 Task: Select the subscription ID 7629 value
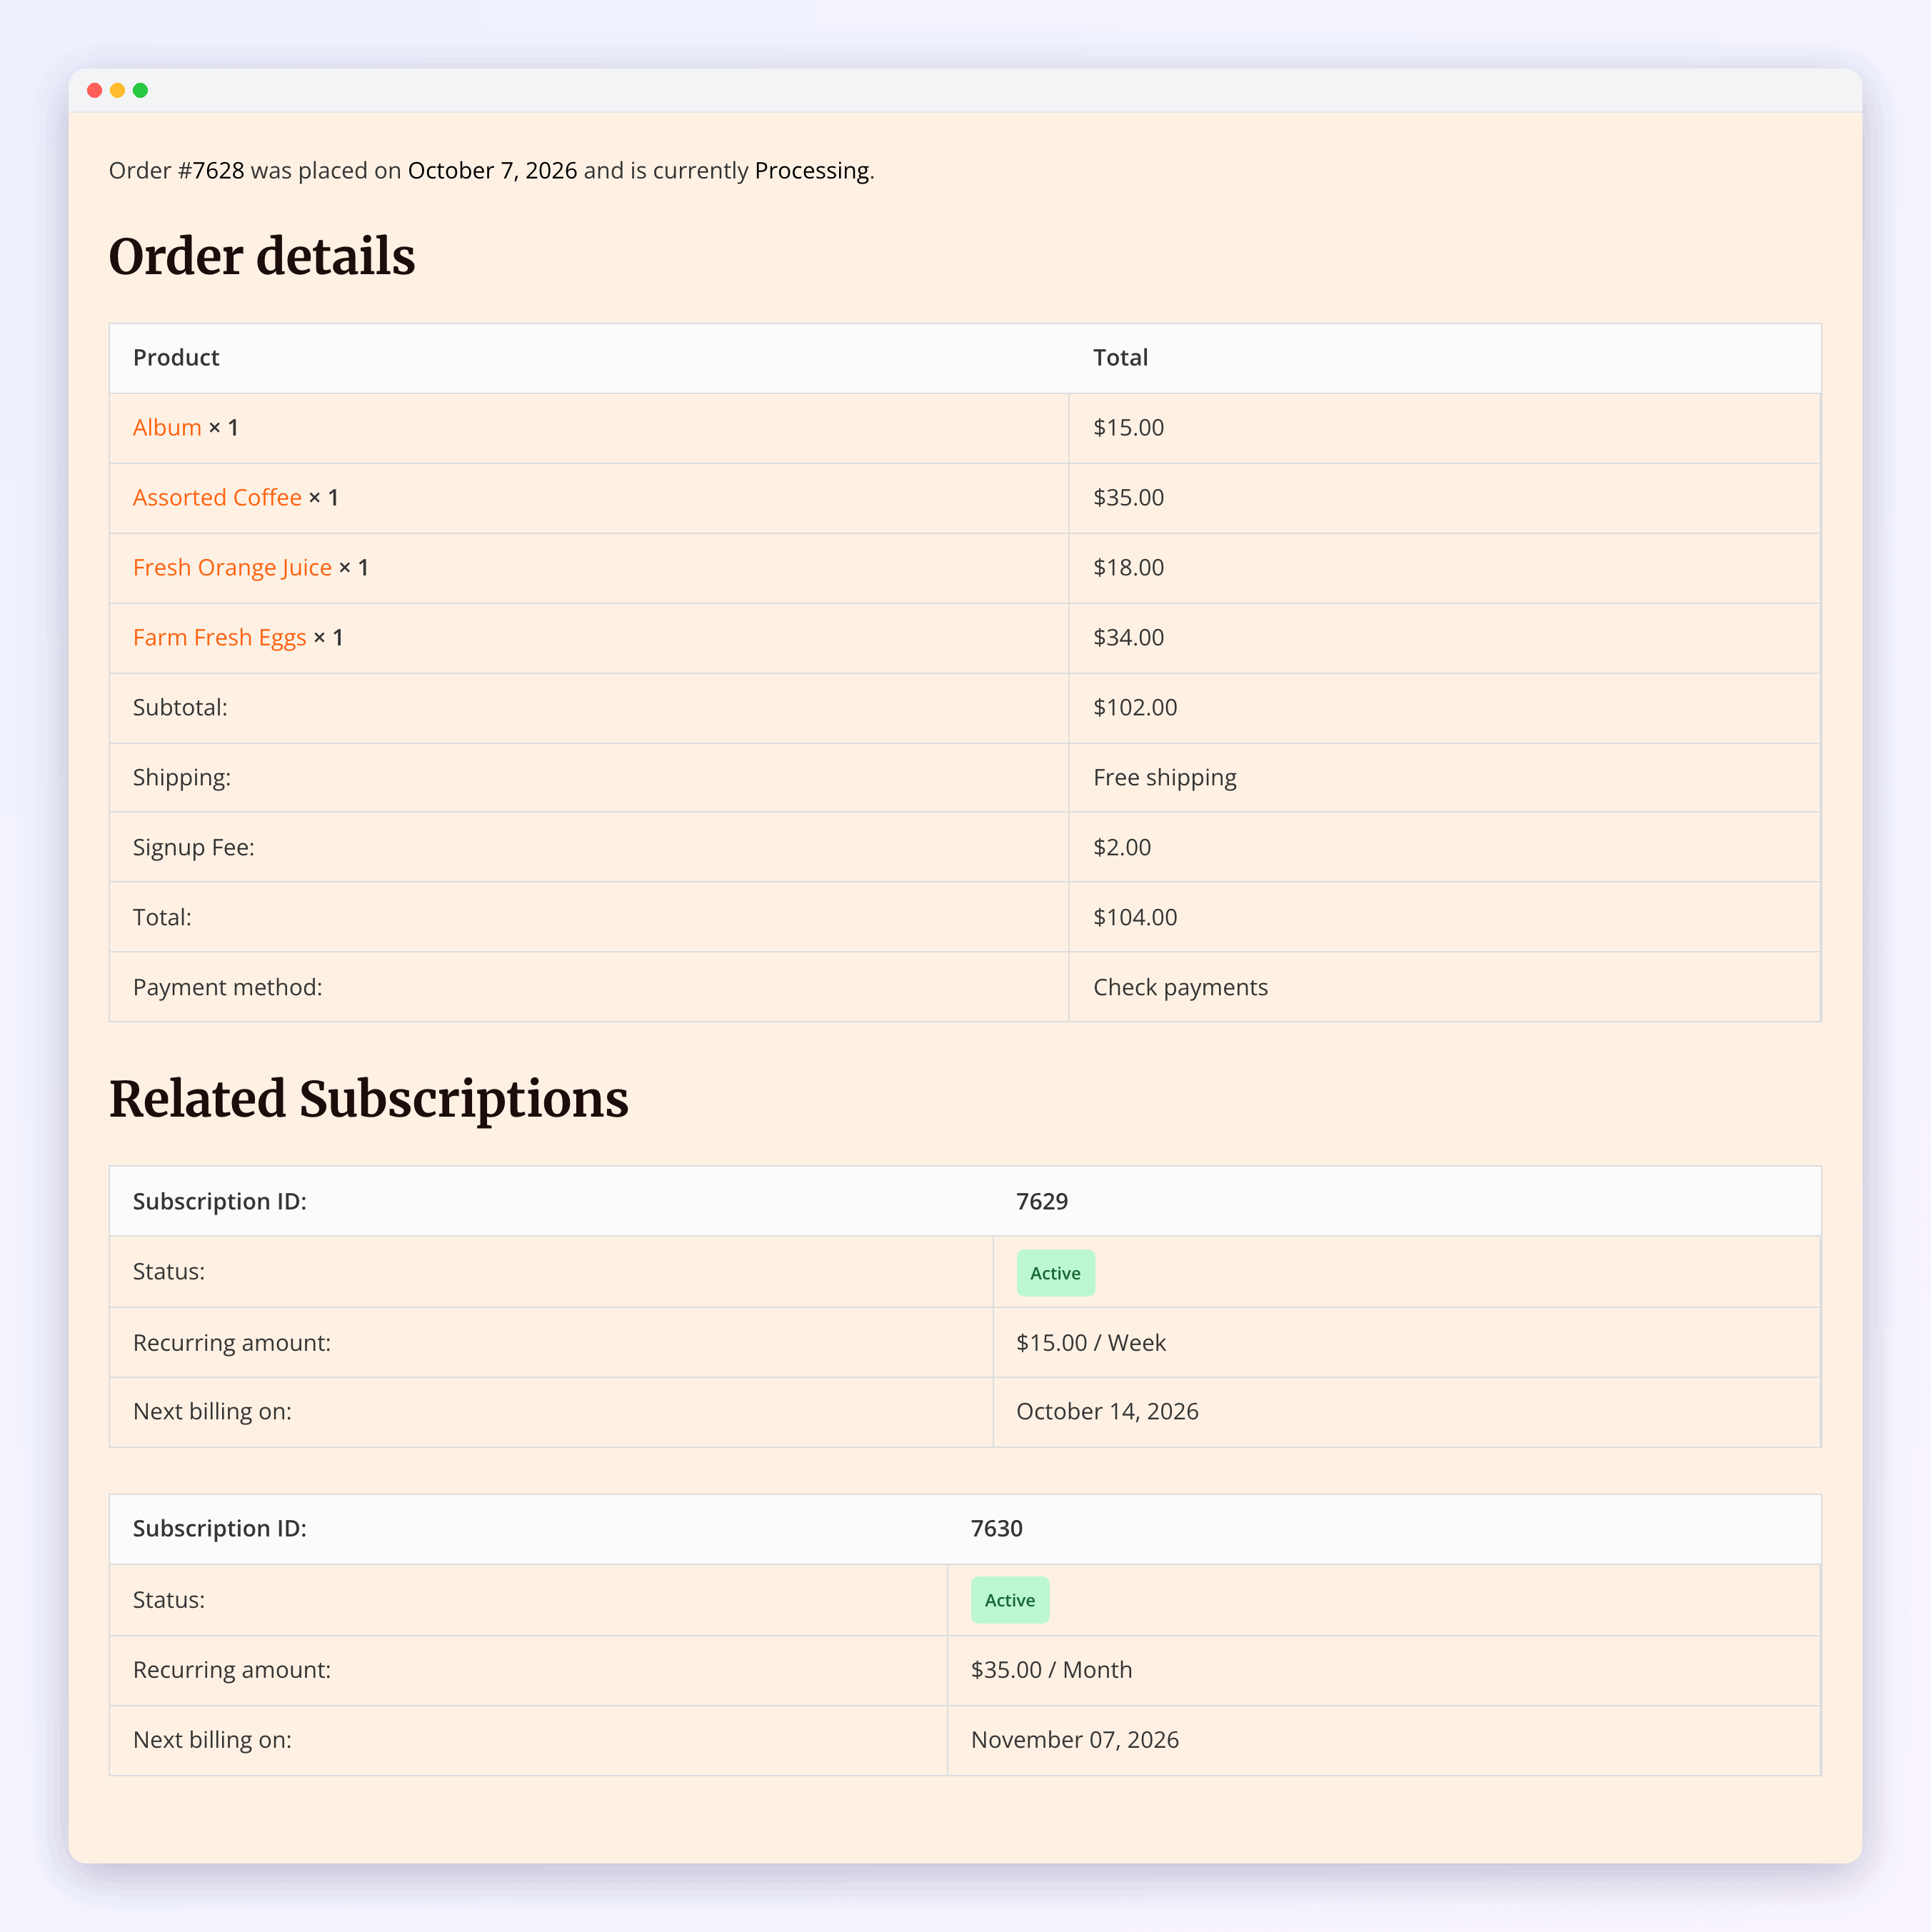1042,1202
